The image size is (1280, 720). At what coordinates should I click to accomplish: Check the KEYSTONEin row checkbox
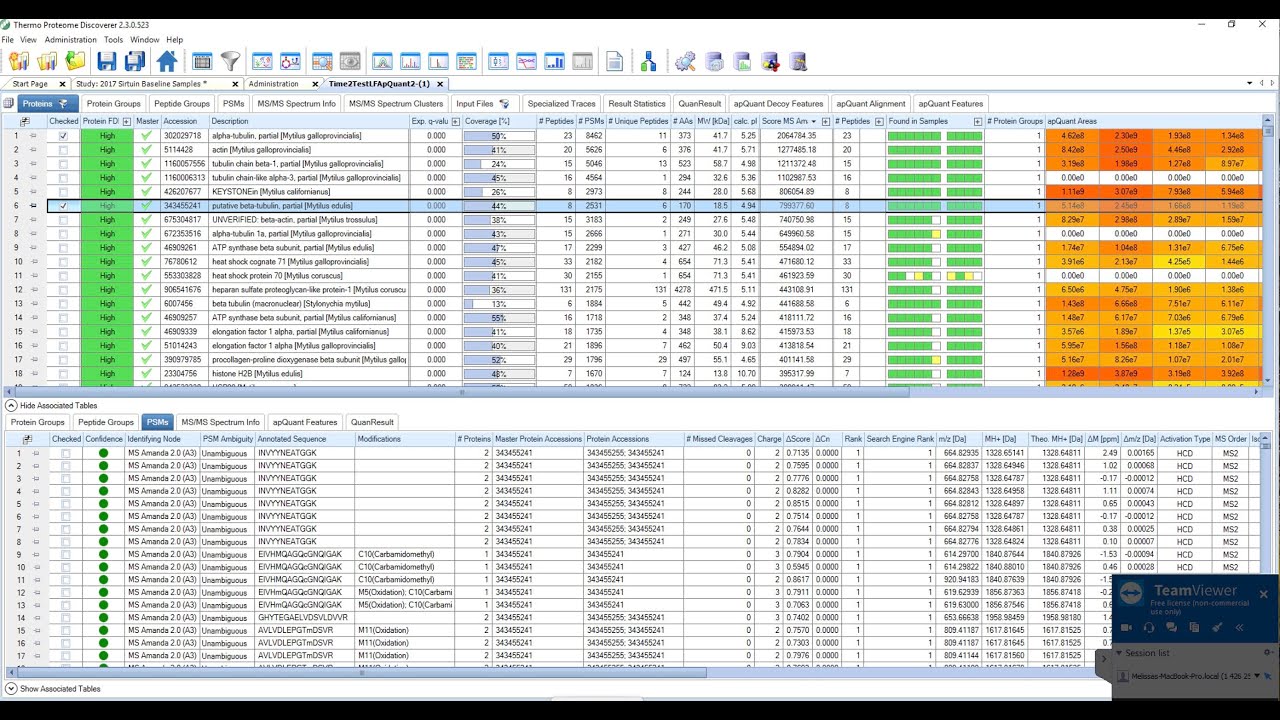coord(64,191)
